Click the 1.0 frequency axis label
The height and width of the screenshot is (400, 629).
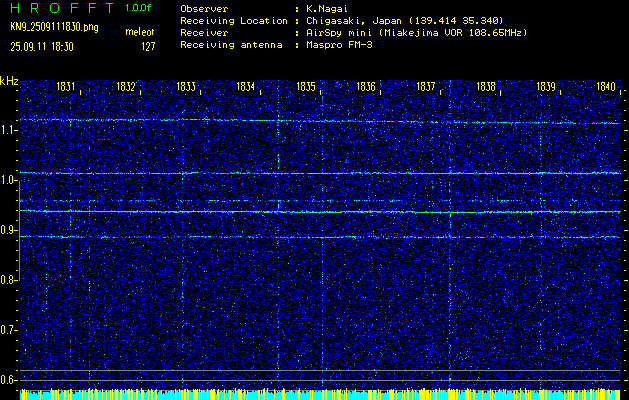(8, 181)
